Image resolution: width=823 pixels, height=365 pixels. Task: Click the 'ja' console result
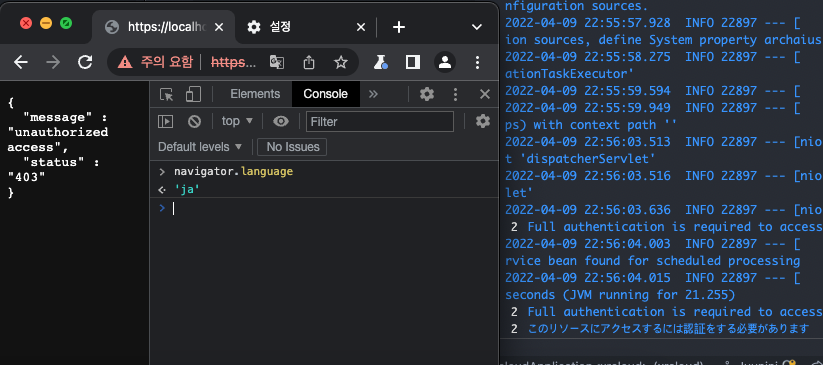coord(187,190)
